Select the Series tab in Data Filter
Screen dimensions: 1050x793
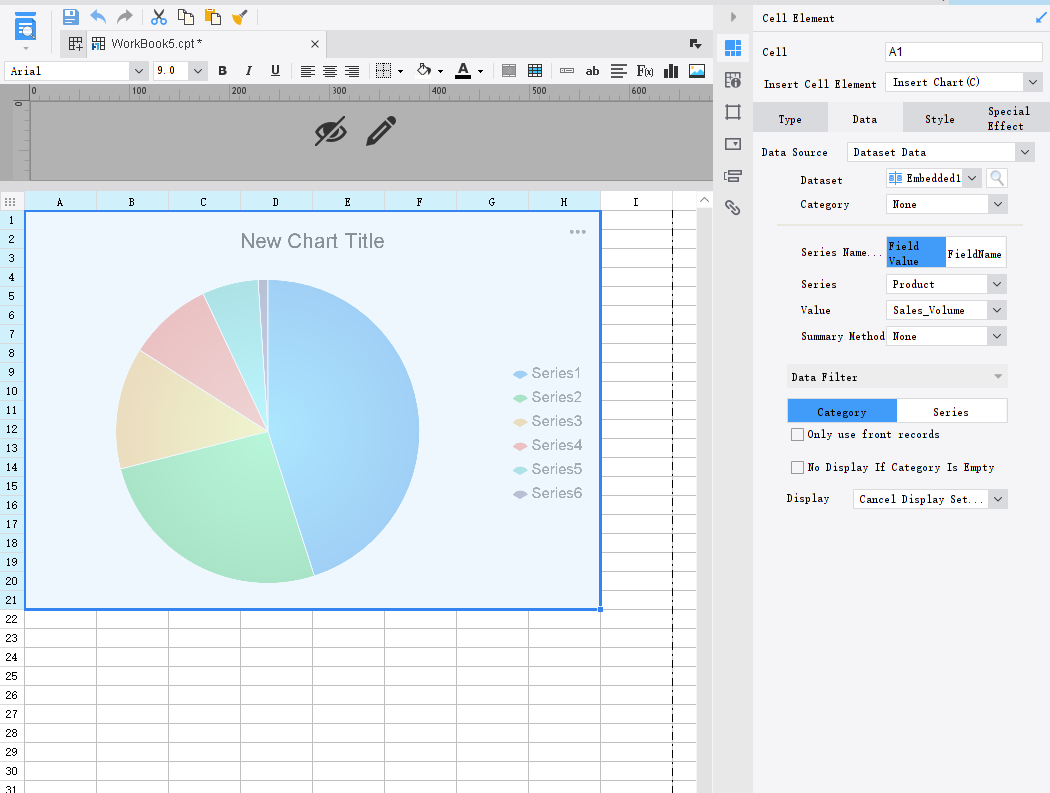(953, 410)
